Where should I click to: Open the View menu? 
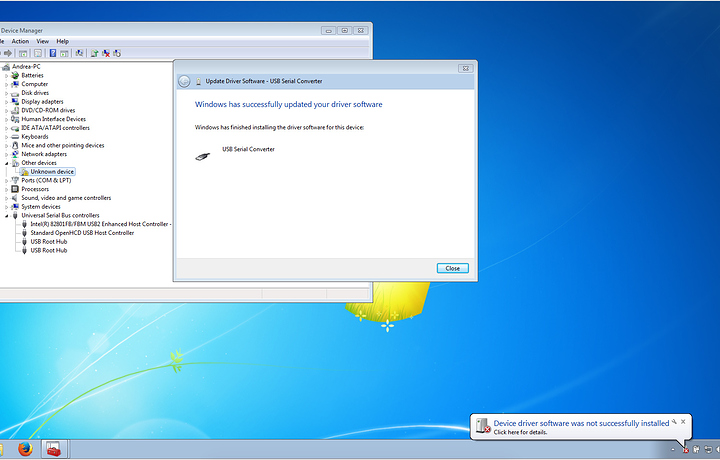43,41
